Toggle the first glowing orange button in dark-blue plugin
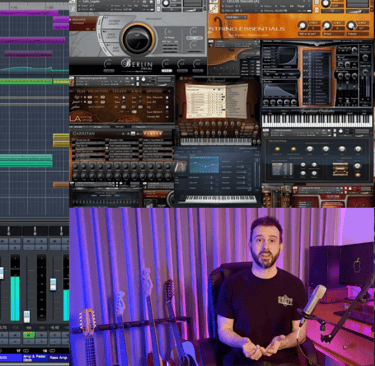 pos(277,149)
